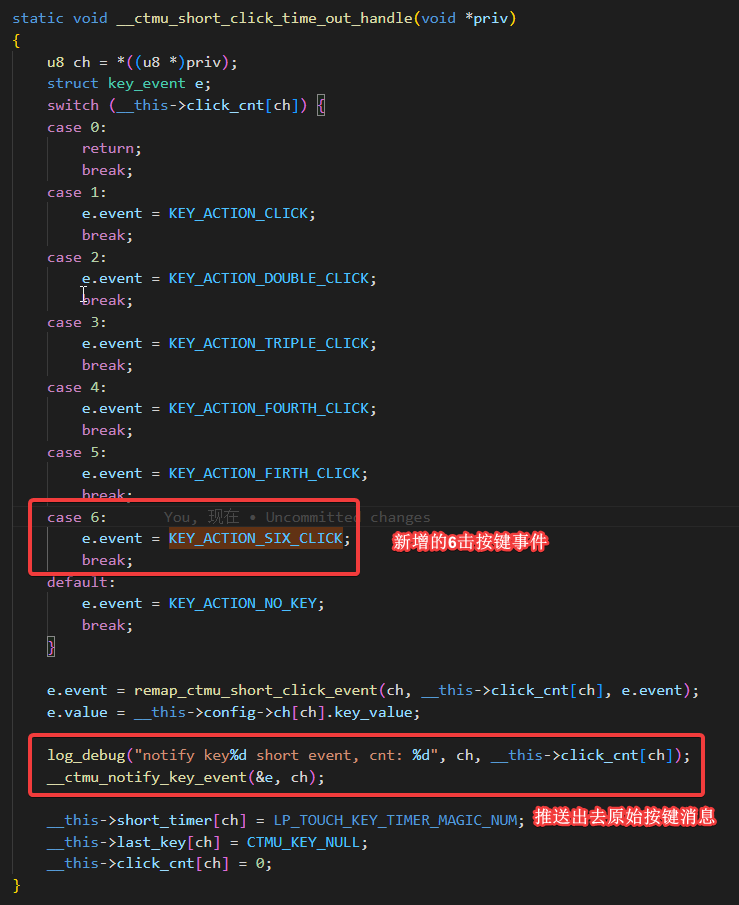Click the '__this->click_cnt[ch] = 0;' line

(x=159, y=864)
